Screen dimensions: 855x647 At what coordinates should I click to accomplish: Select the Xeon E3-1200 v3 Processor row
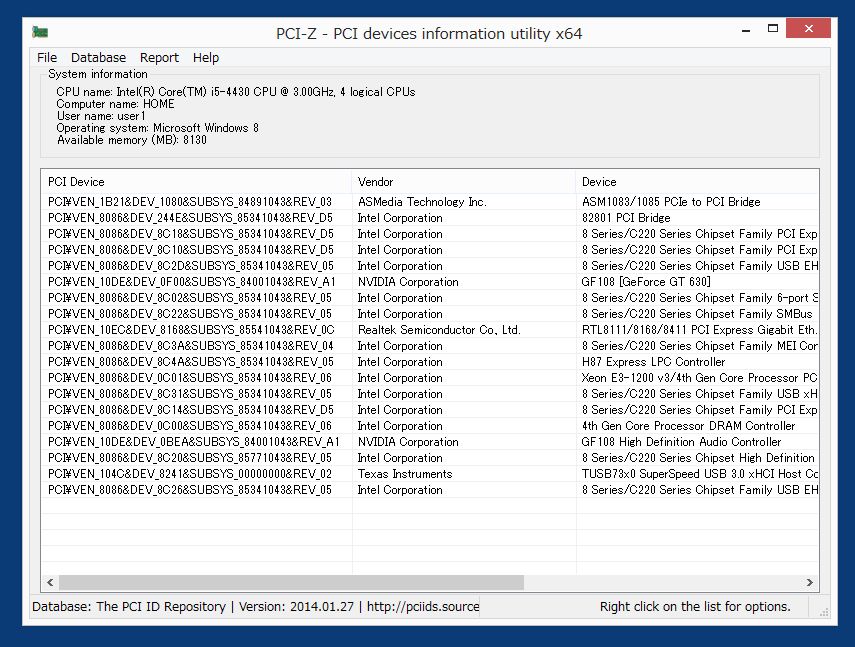coord(430,378)
